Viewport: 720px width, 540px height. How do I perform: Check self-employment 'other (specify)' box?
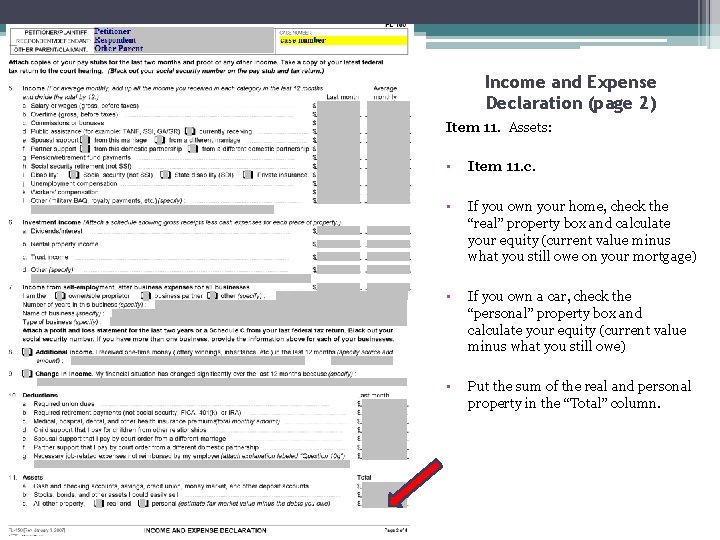[212, 296]
